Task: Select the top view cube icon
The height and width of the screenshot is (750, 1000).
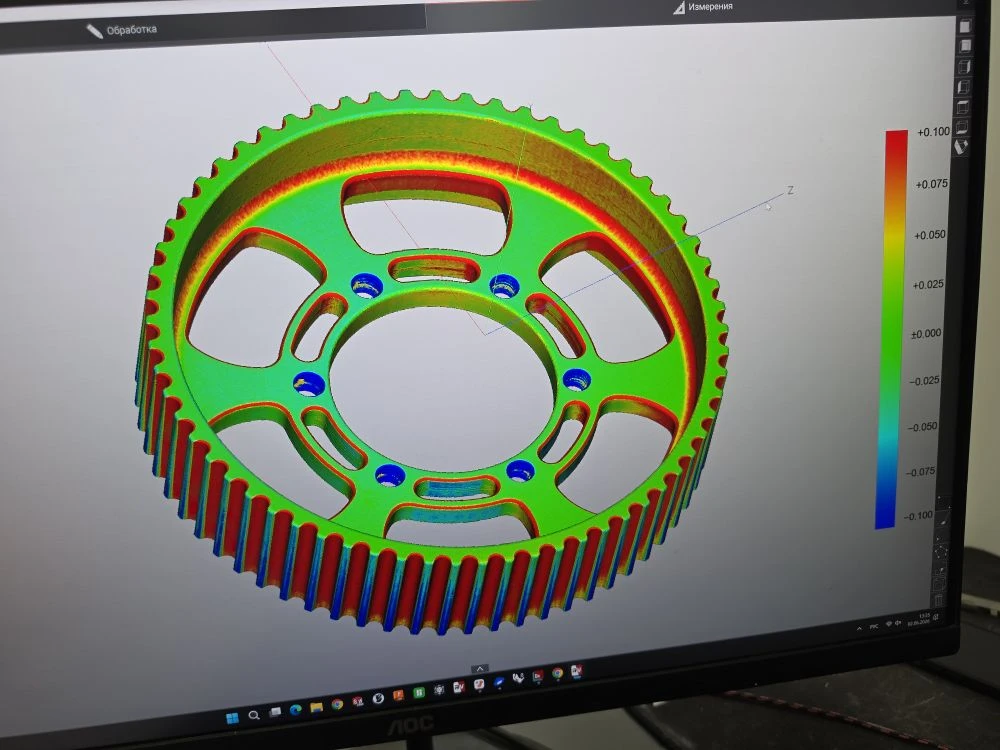Action: point(962,107)
